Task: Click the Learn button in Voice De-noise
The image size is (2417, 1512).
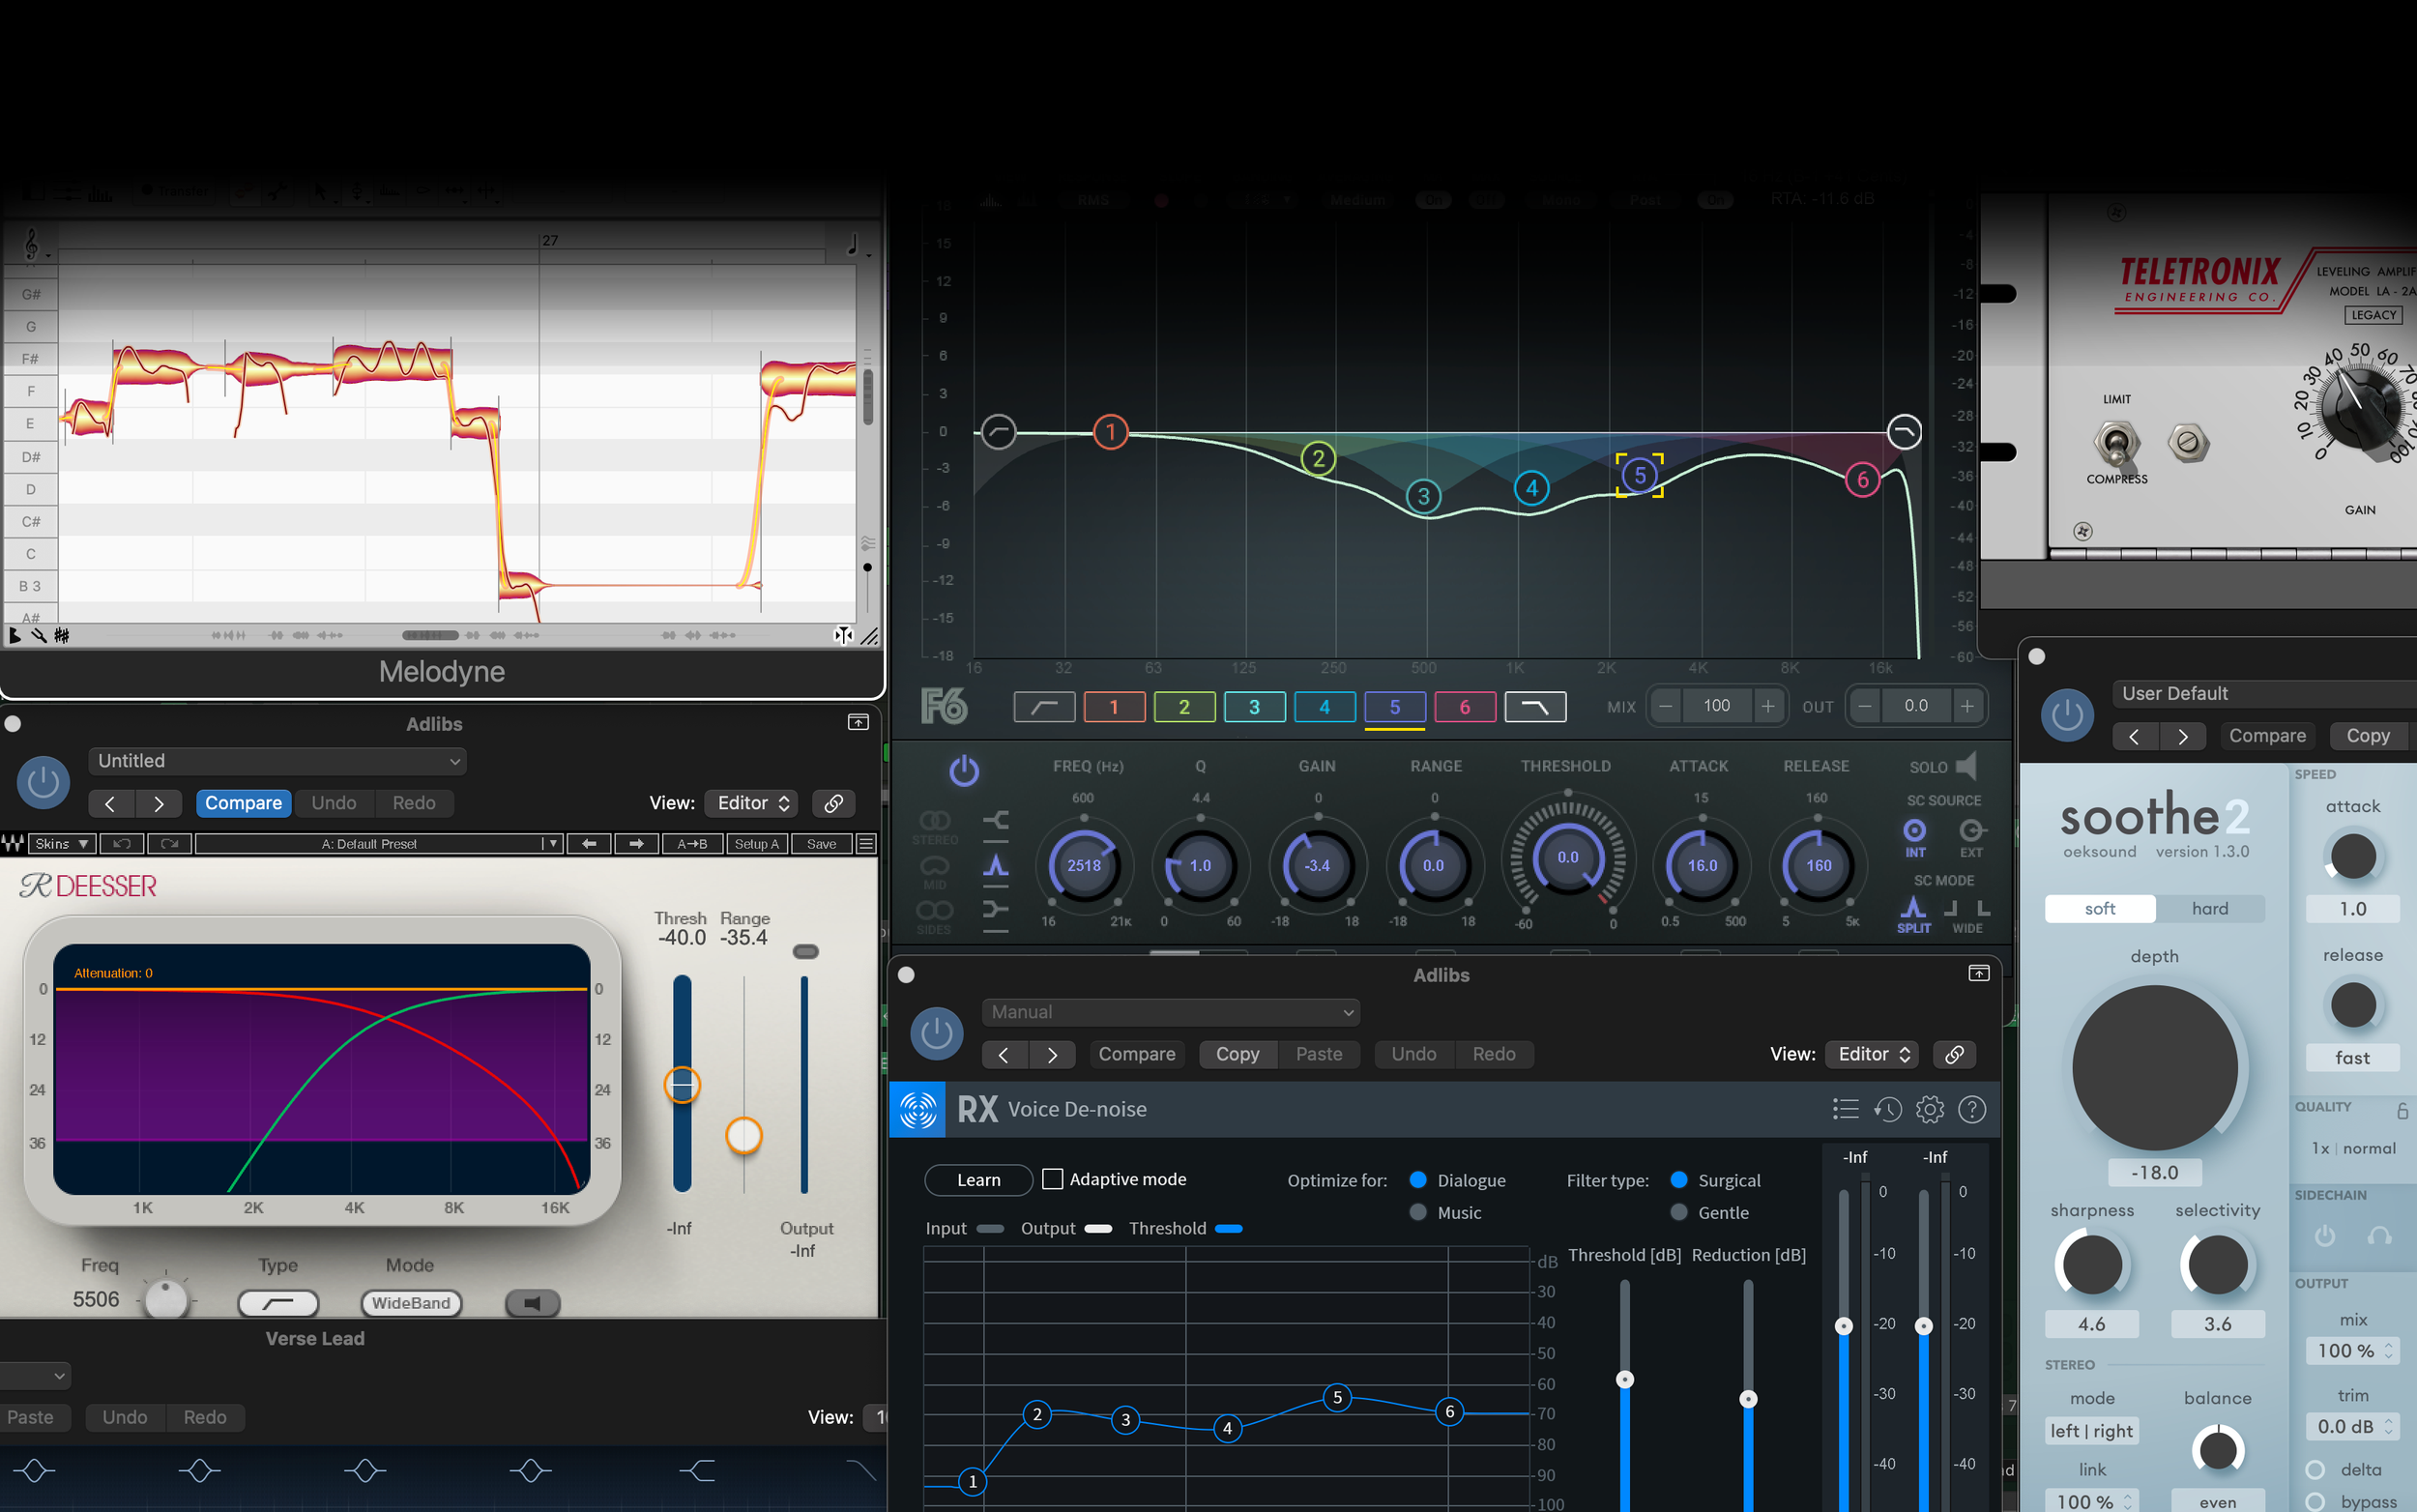Action: pyautogui.click(x=978, y=1180)
